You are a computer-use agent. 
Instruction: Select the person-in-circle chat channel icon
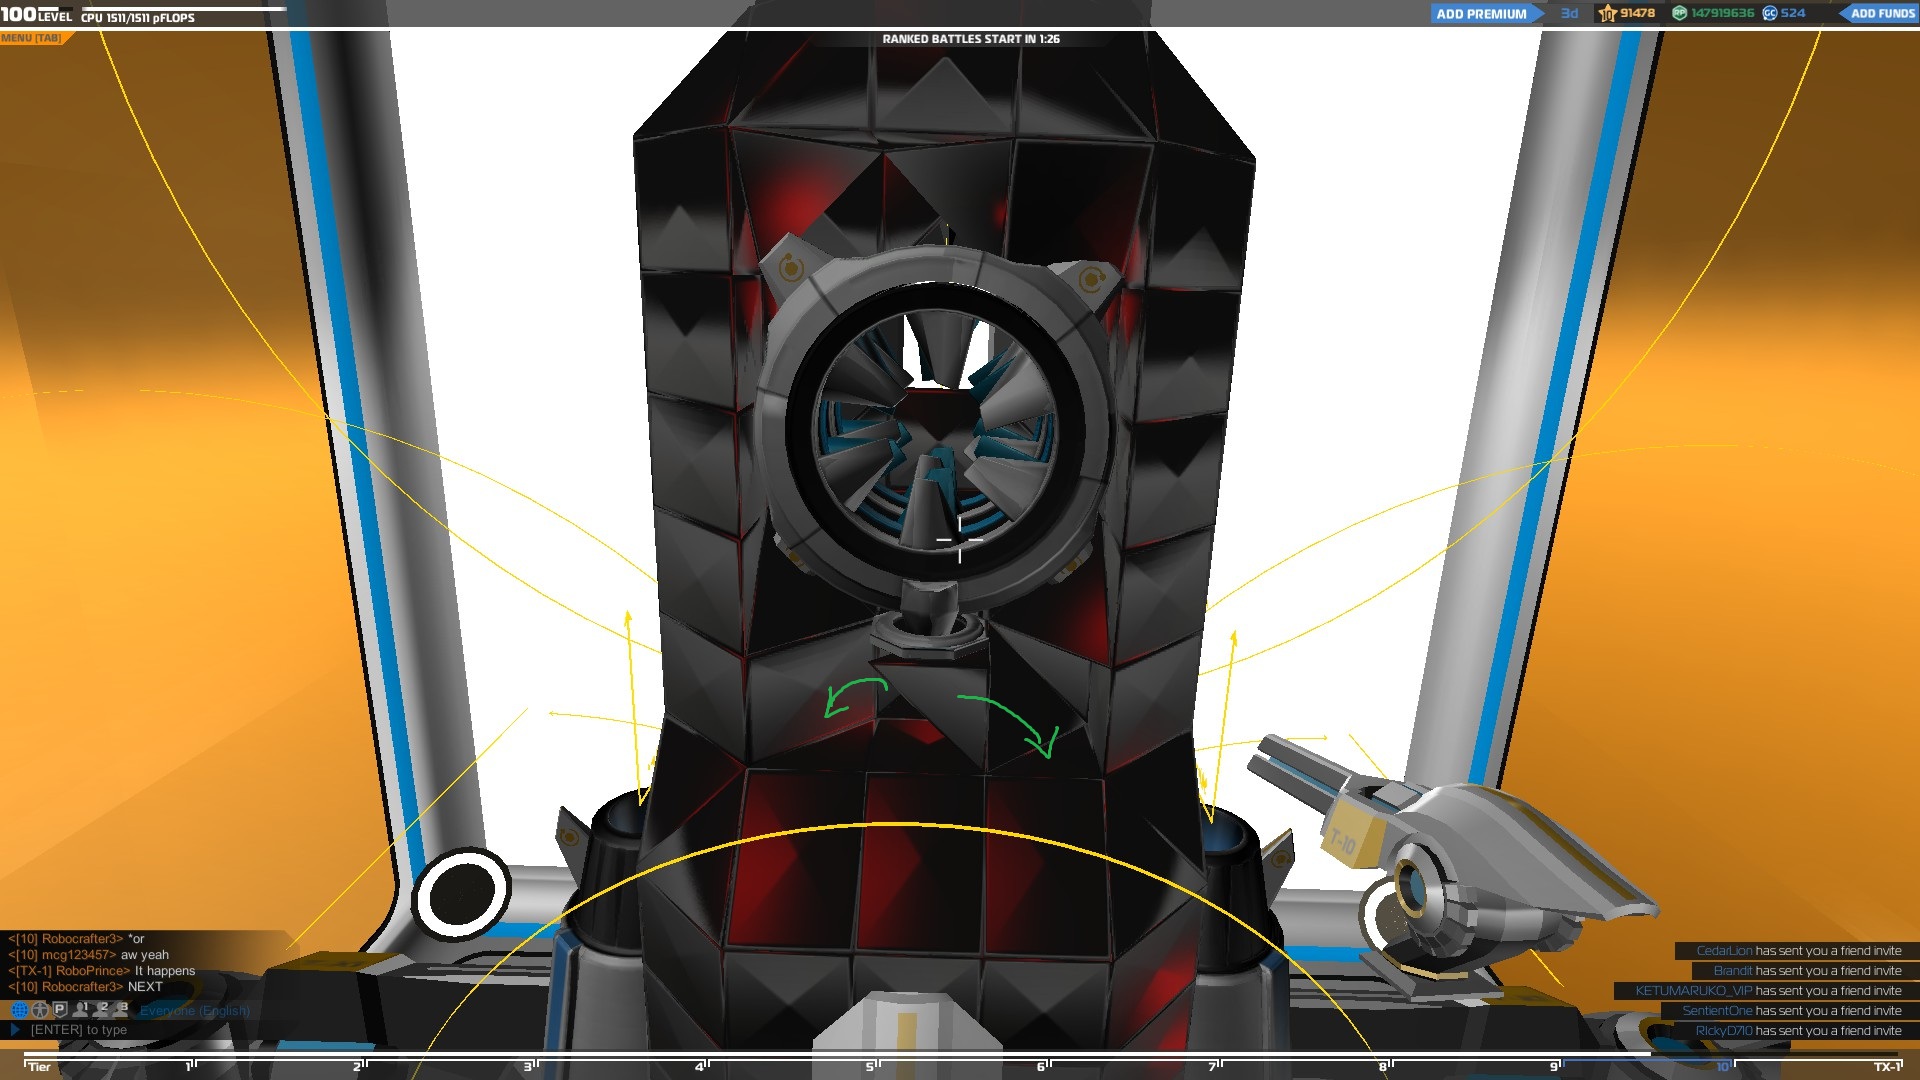(40, 1010)
